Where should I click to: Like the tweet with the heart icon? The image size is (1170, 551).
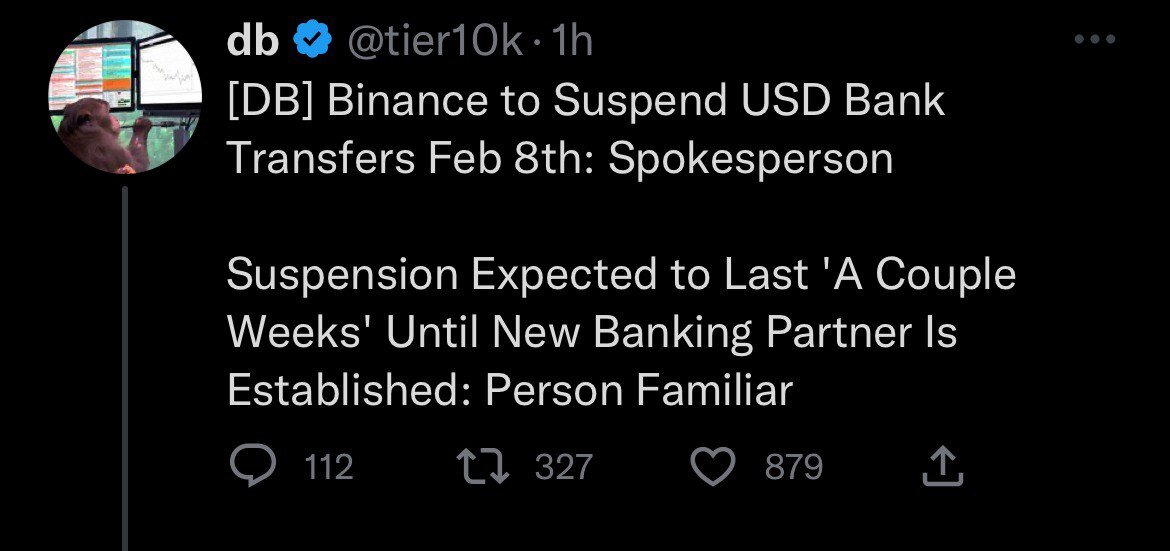(713, 466)
